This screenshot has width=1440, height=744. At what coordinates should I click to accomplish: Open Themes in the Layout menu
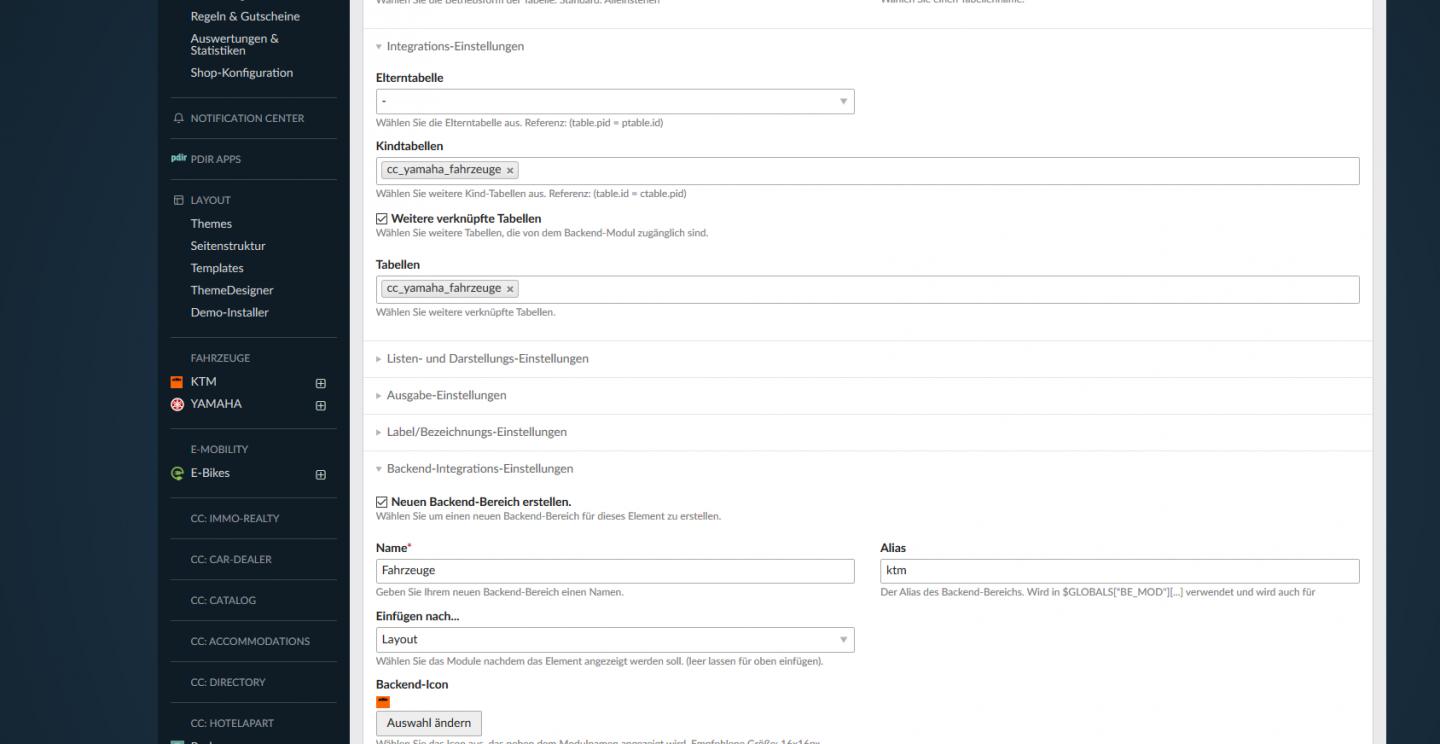pyautogui.click(x=211, y=224)
